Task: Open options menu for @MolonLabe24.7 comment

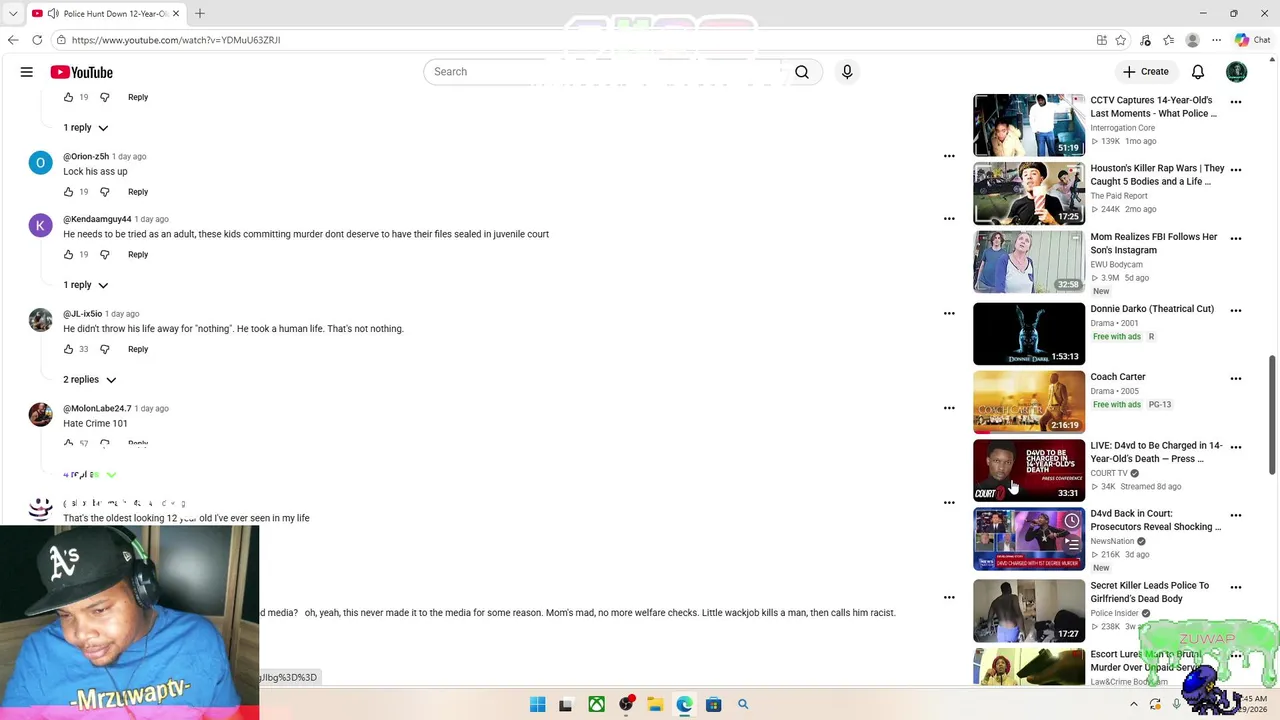Action: click(949, 408)
